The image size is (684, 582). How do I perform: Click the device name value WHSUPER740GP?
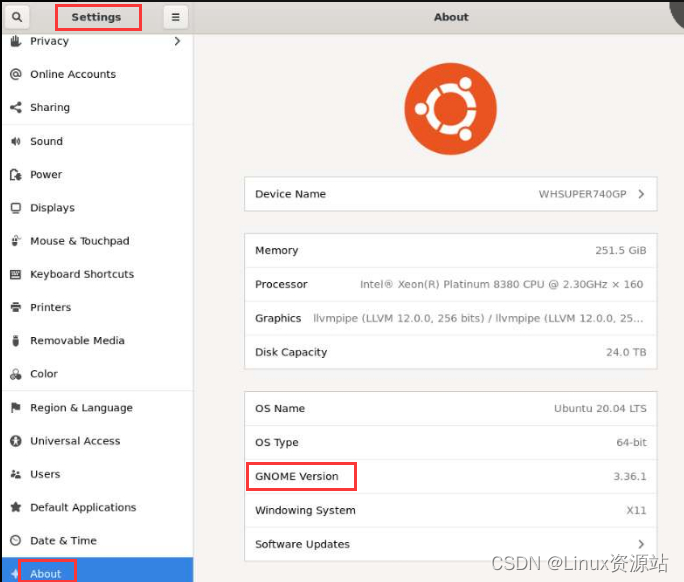(582, 194)
